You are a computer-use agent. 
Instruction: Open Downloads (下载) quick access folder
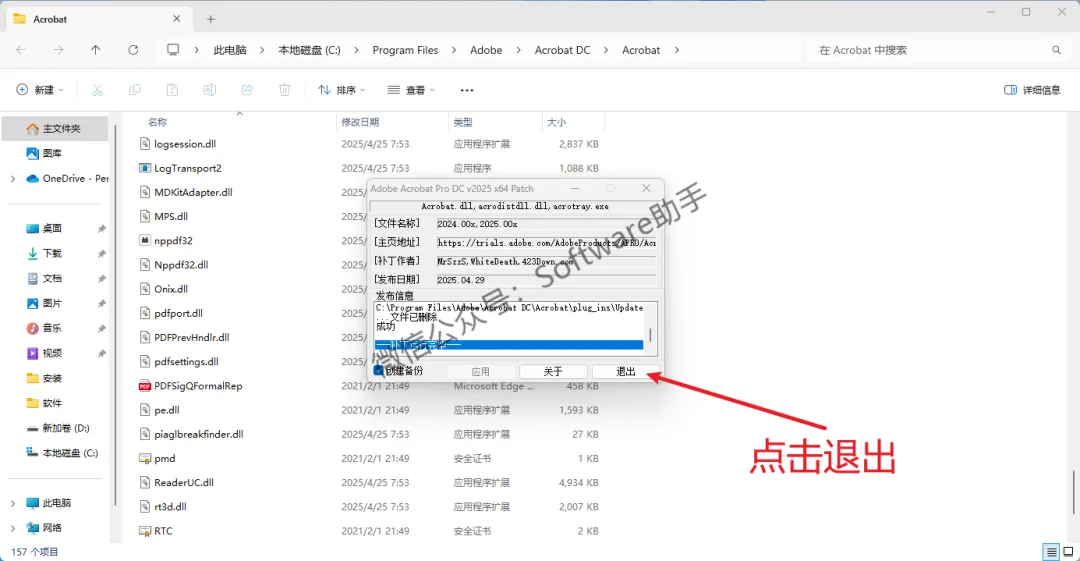pos(45,253)
